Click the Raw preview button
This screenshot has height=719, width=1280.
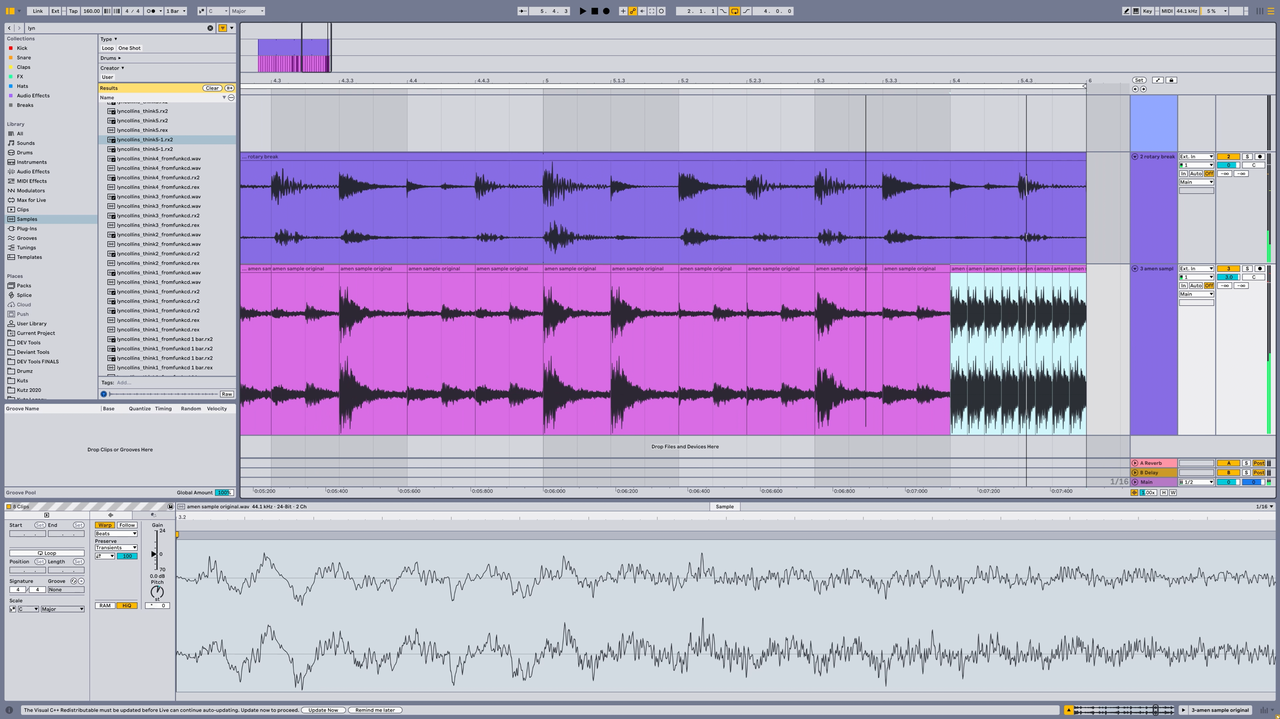click(227, 394)
